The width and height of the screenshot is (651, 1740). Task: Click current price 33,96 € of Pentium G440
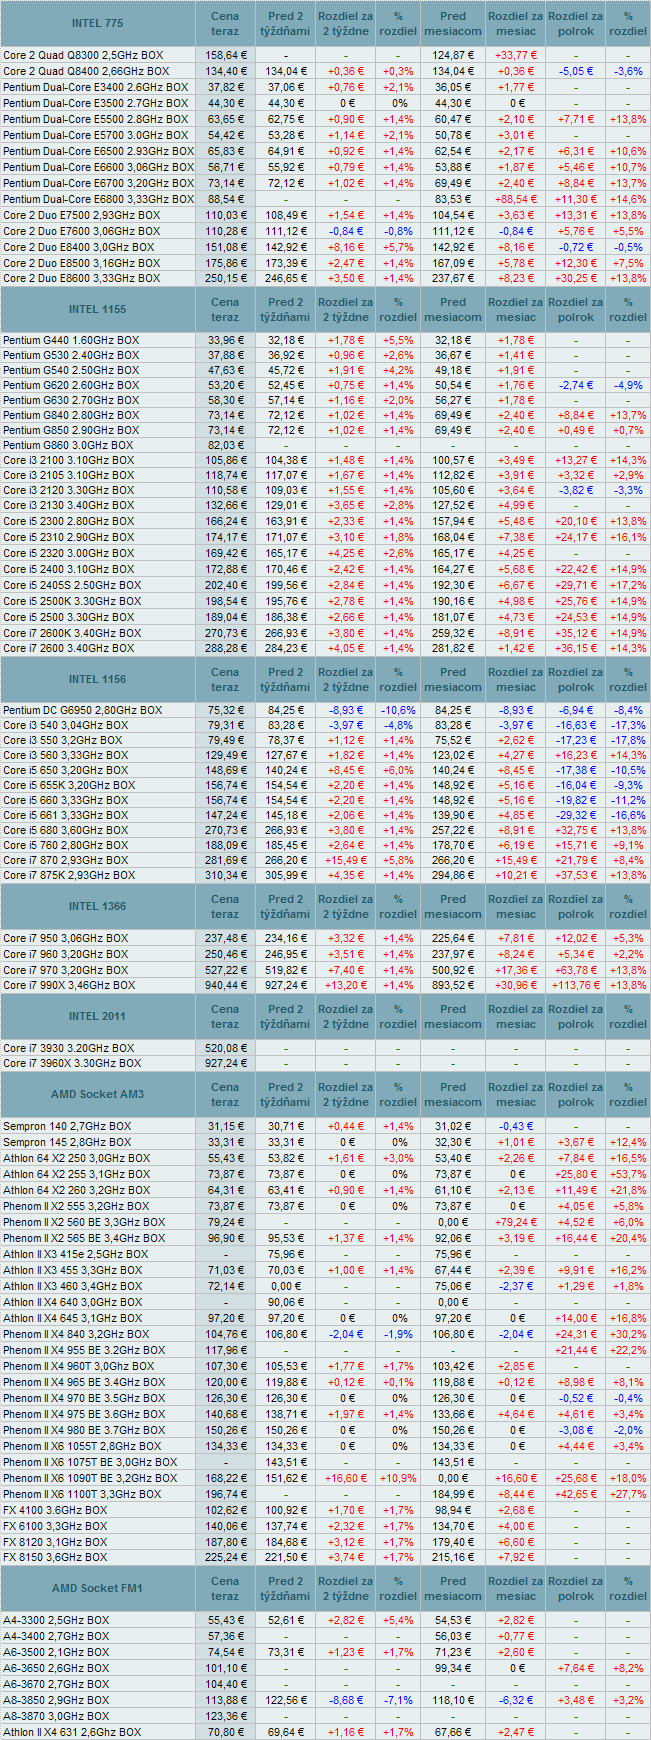(x=225, y=340)
